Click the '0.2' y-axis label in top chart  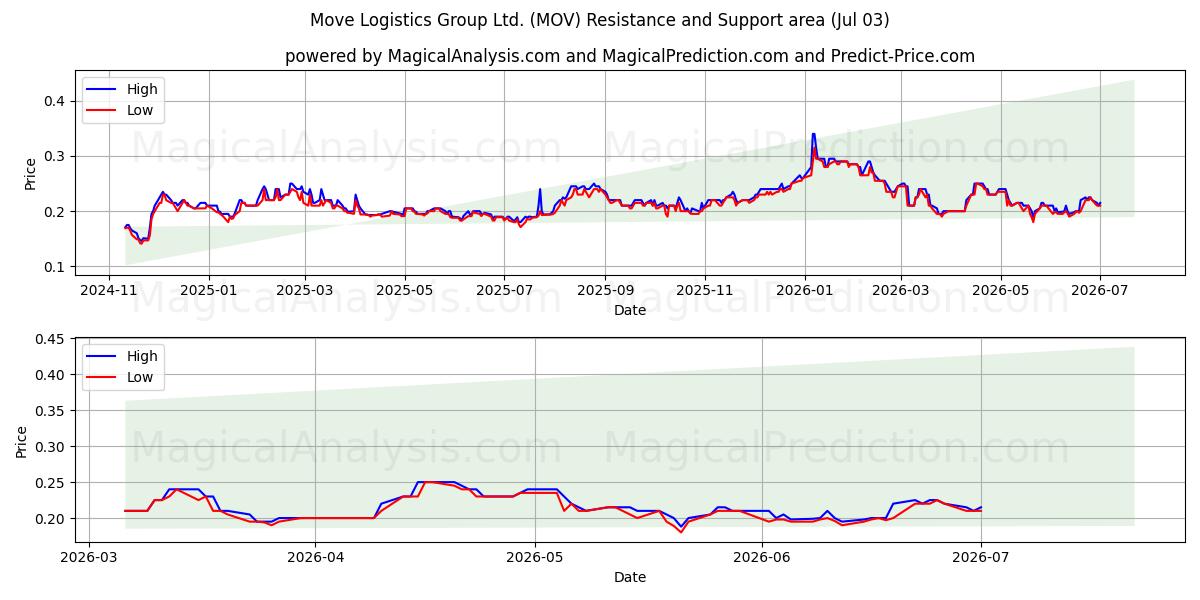point(55,212)
